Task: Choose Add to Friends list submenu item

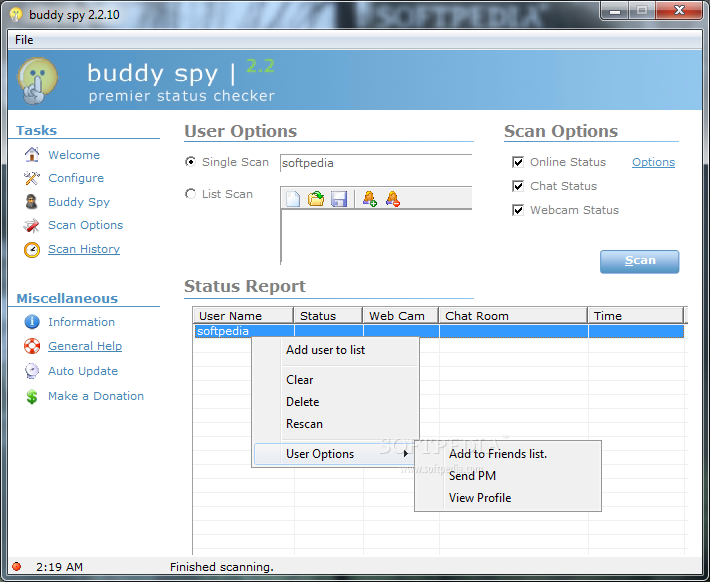Action: (508, 454)
